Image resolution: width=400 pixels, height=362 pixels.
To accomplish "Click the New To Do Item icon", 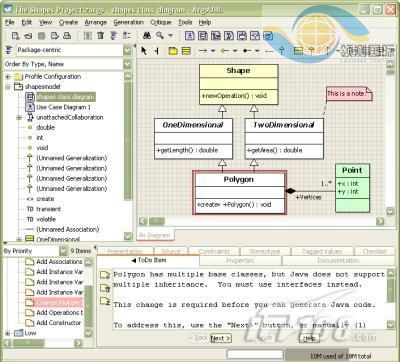I will (105, 275).
